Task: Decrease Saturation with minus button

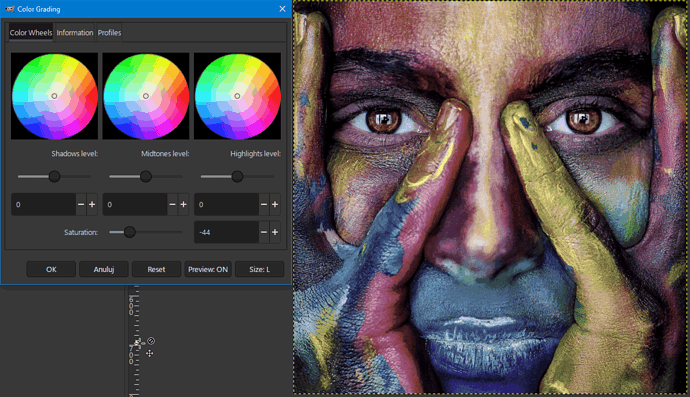Action: [x=264, y=232]
